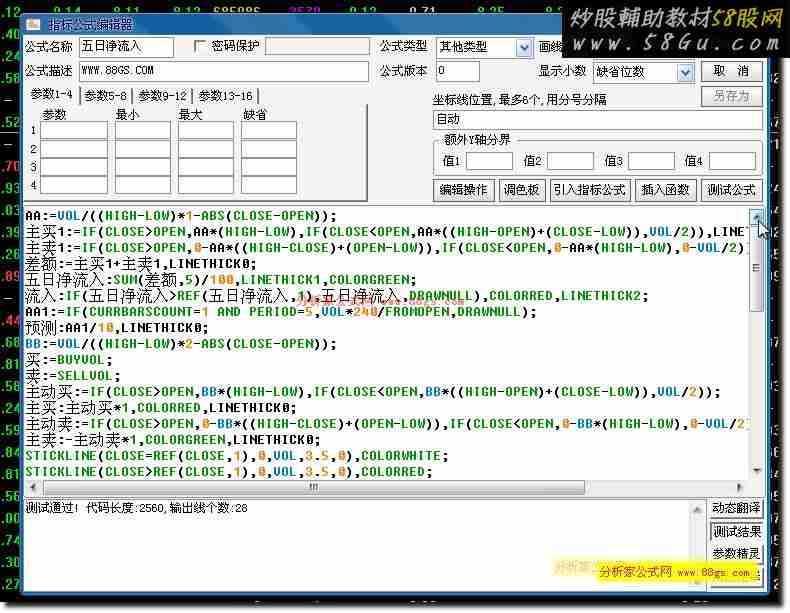Open the 调色板 color palette
Viewport: 790px width, 613px height.
pos(521,190)
